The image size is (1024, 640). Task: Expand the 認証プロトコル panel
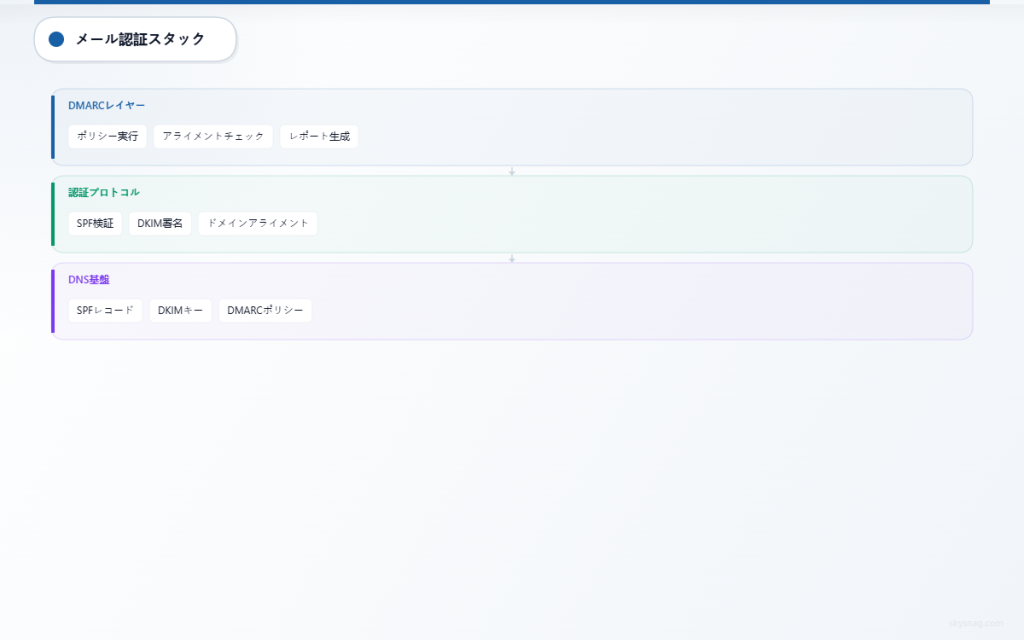point(600,214)
